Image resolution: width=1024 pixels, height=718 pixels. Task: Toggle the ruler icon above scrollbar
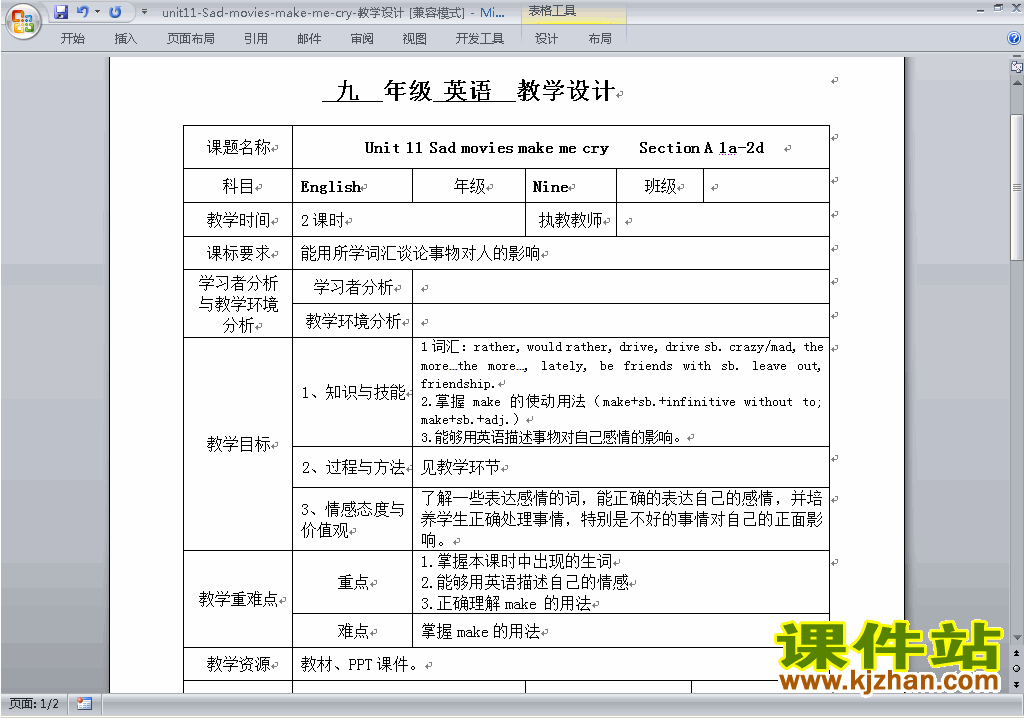pyautogui.click(x=1016, y=65)
